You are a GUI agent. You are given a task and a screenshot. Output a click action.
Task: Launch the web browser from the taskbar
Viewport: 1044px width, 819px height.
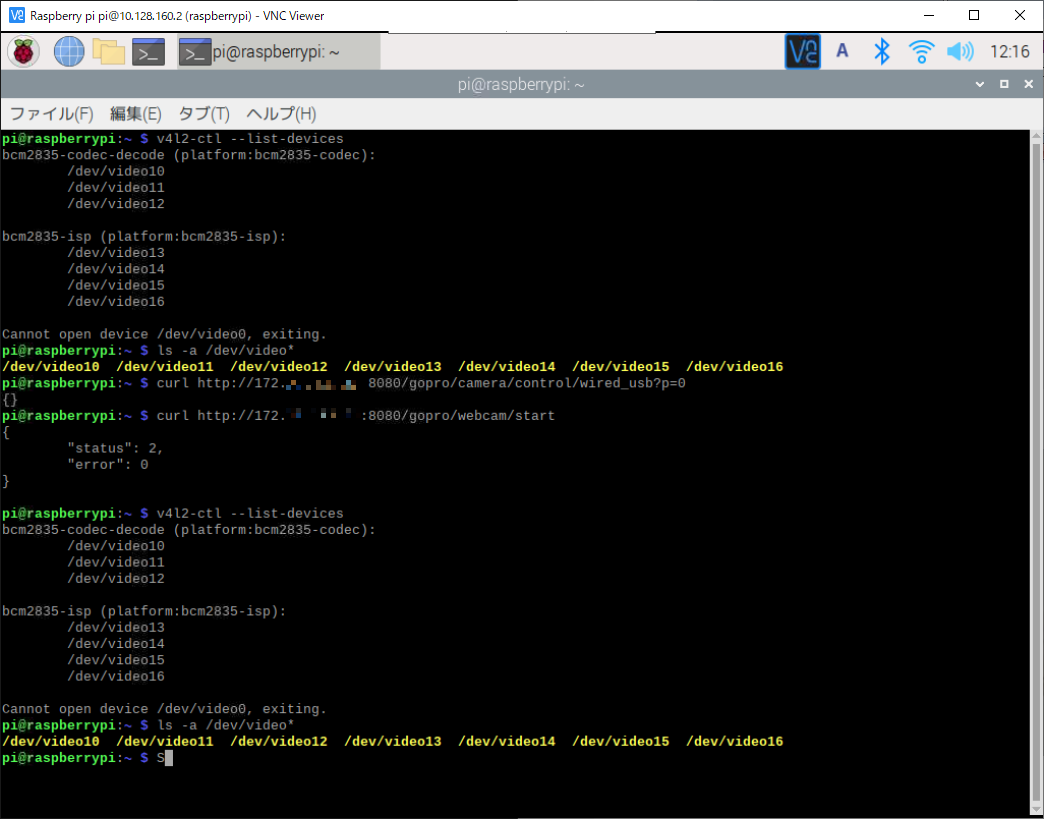tap(67, 51)
